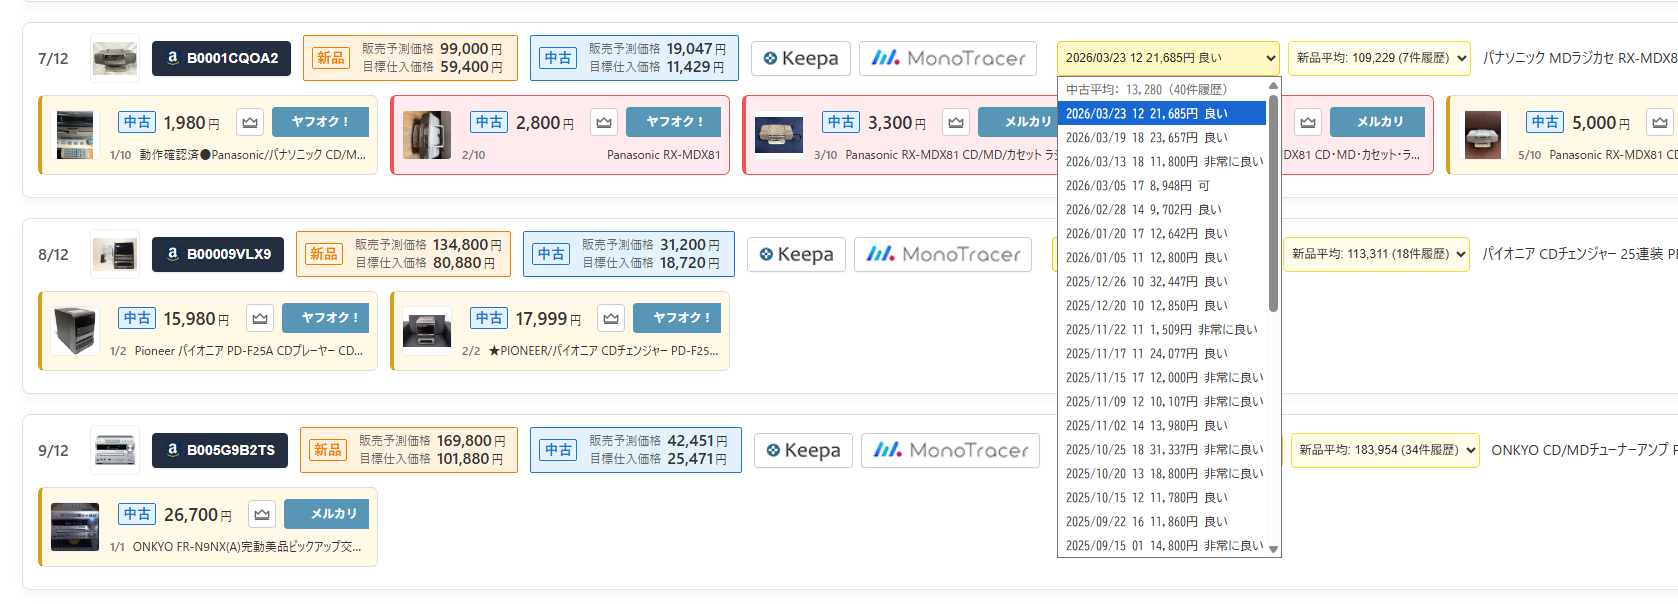Collapse the open 2026/03/23 used-price dropdown
Screen dimensions: 1678x604
point(1167,58)
